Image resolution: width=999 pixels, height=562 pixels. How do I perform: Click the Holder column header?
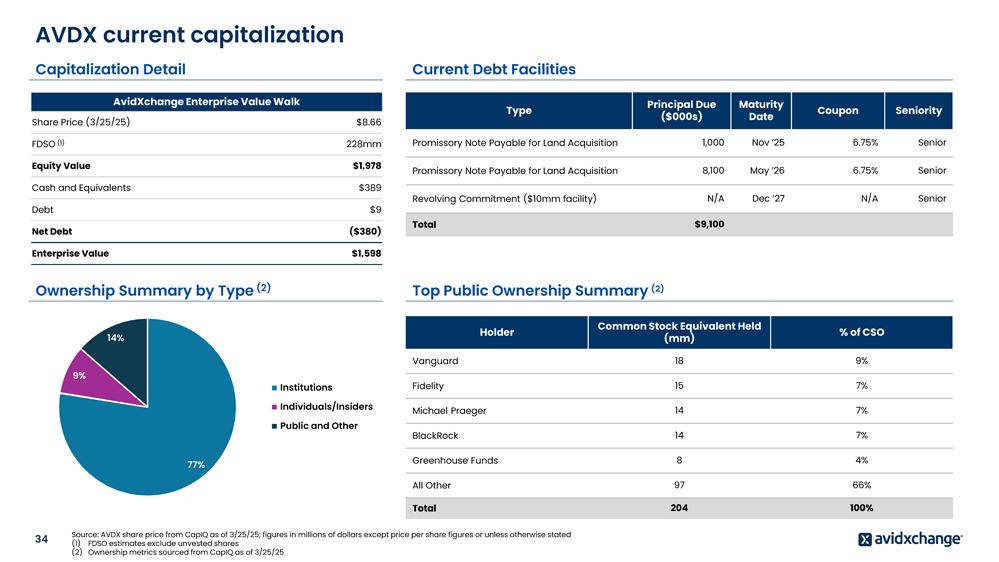[x=496, y=333]
